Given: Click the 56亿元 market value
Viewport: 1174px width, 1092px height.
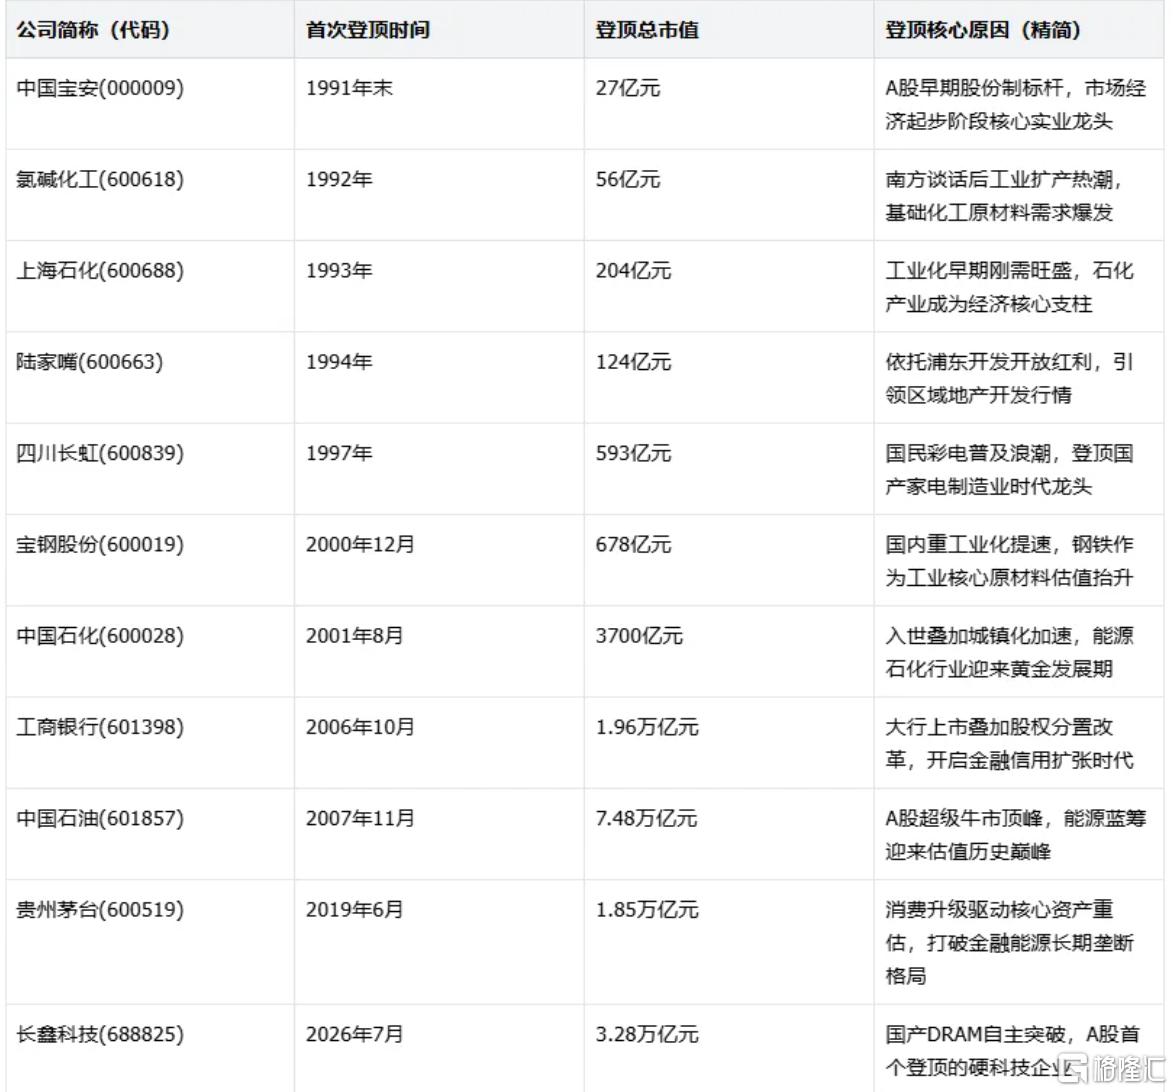Looking at the screenshot, I should coord(627,180).
